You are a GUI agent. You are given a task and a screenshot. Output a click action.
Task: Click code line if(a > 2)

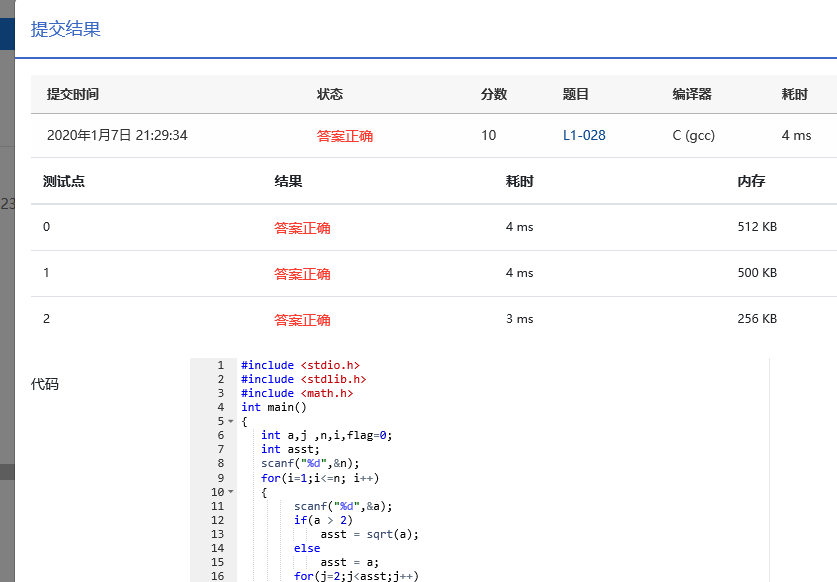[323, 520]
